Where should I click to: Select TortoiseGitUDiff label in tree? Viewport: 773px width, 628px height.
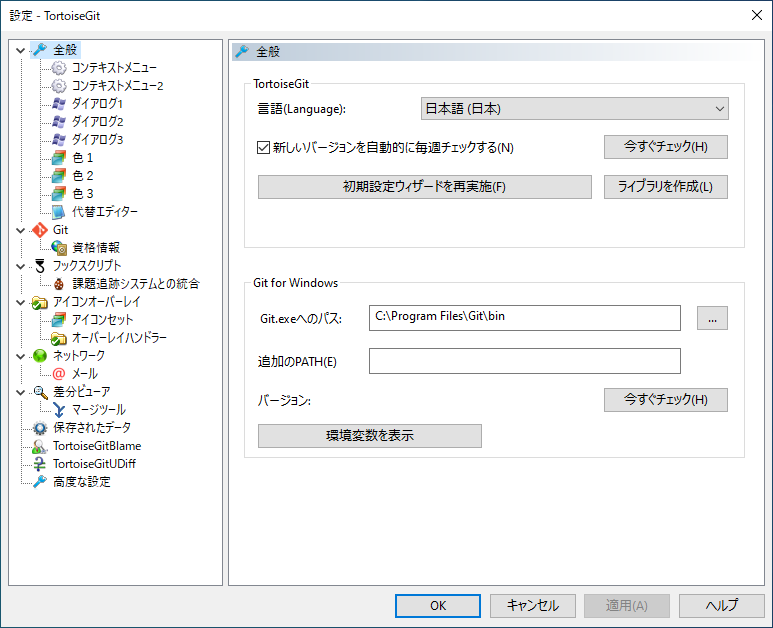(94, 464)
